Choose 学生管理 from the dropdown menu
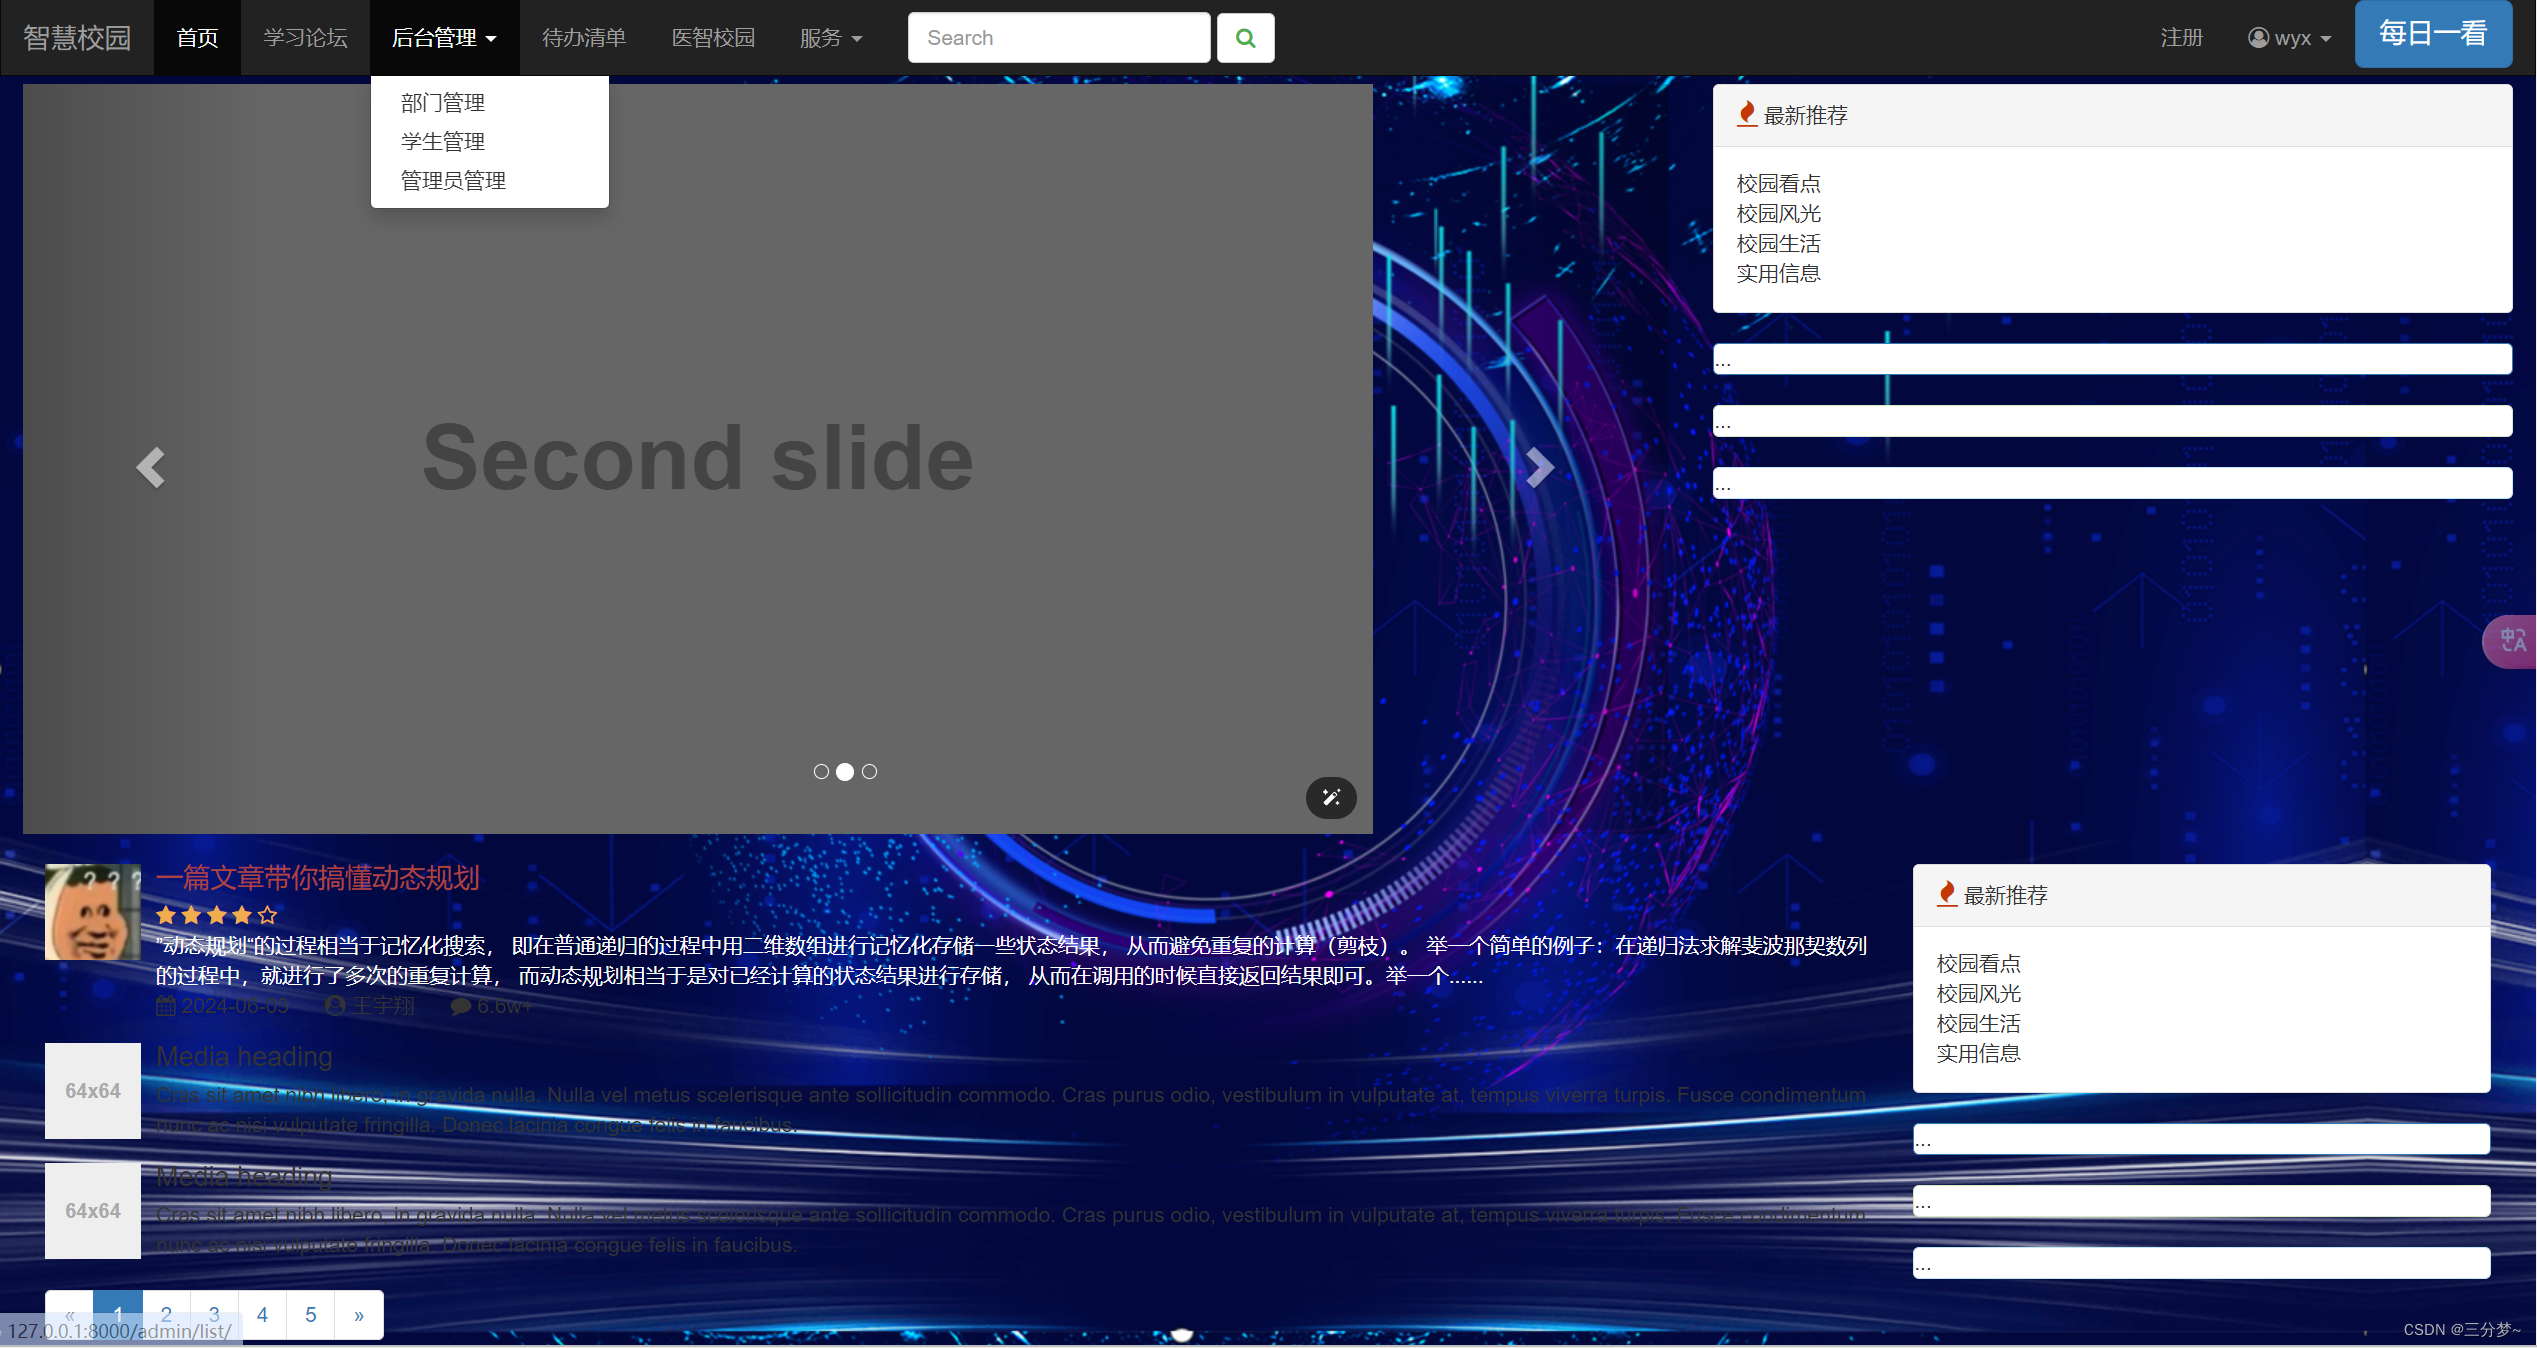Screen dimensions: 2537x1348 443,142
